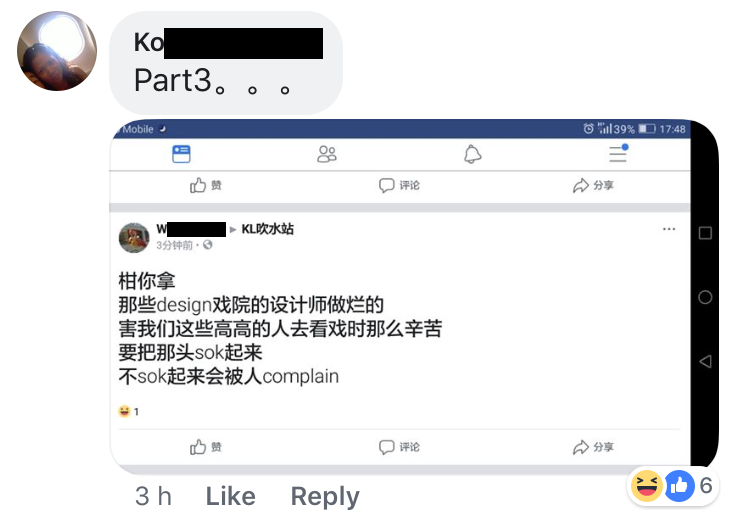Tap the upper 赞 thumbs-up icon
743x518 pixels.
(198, 185)
